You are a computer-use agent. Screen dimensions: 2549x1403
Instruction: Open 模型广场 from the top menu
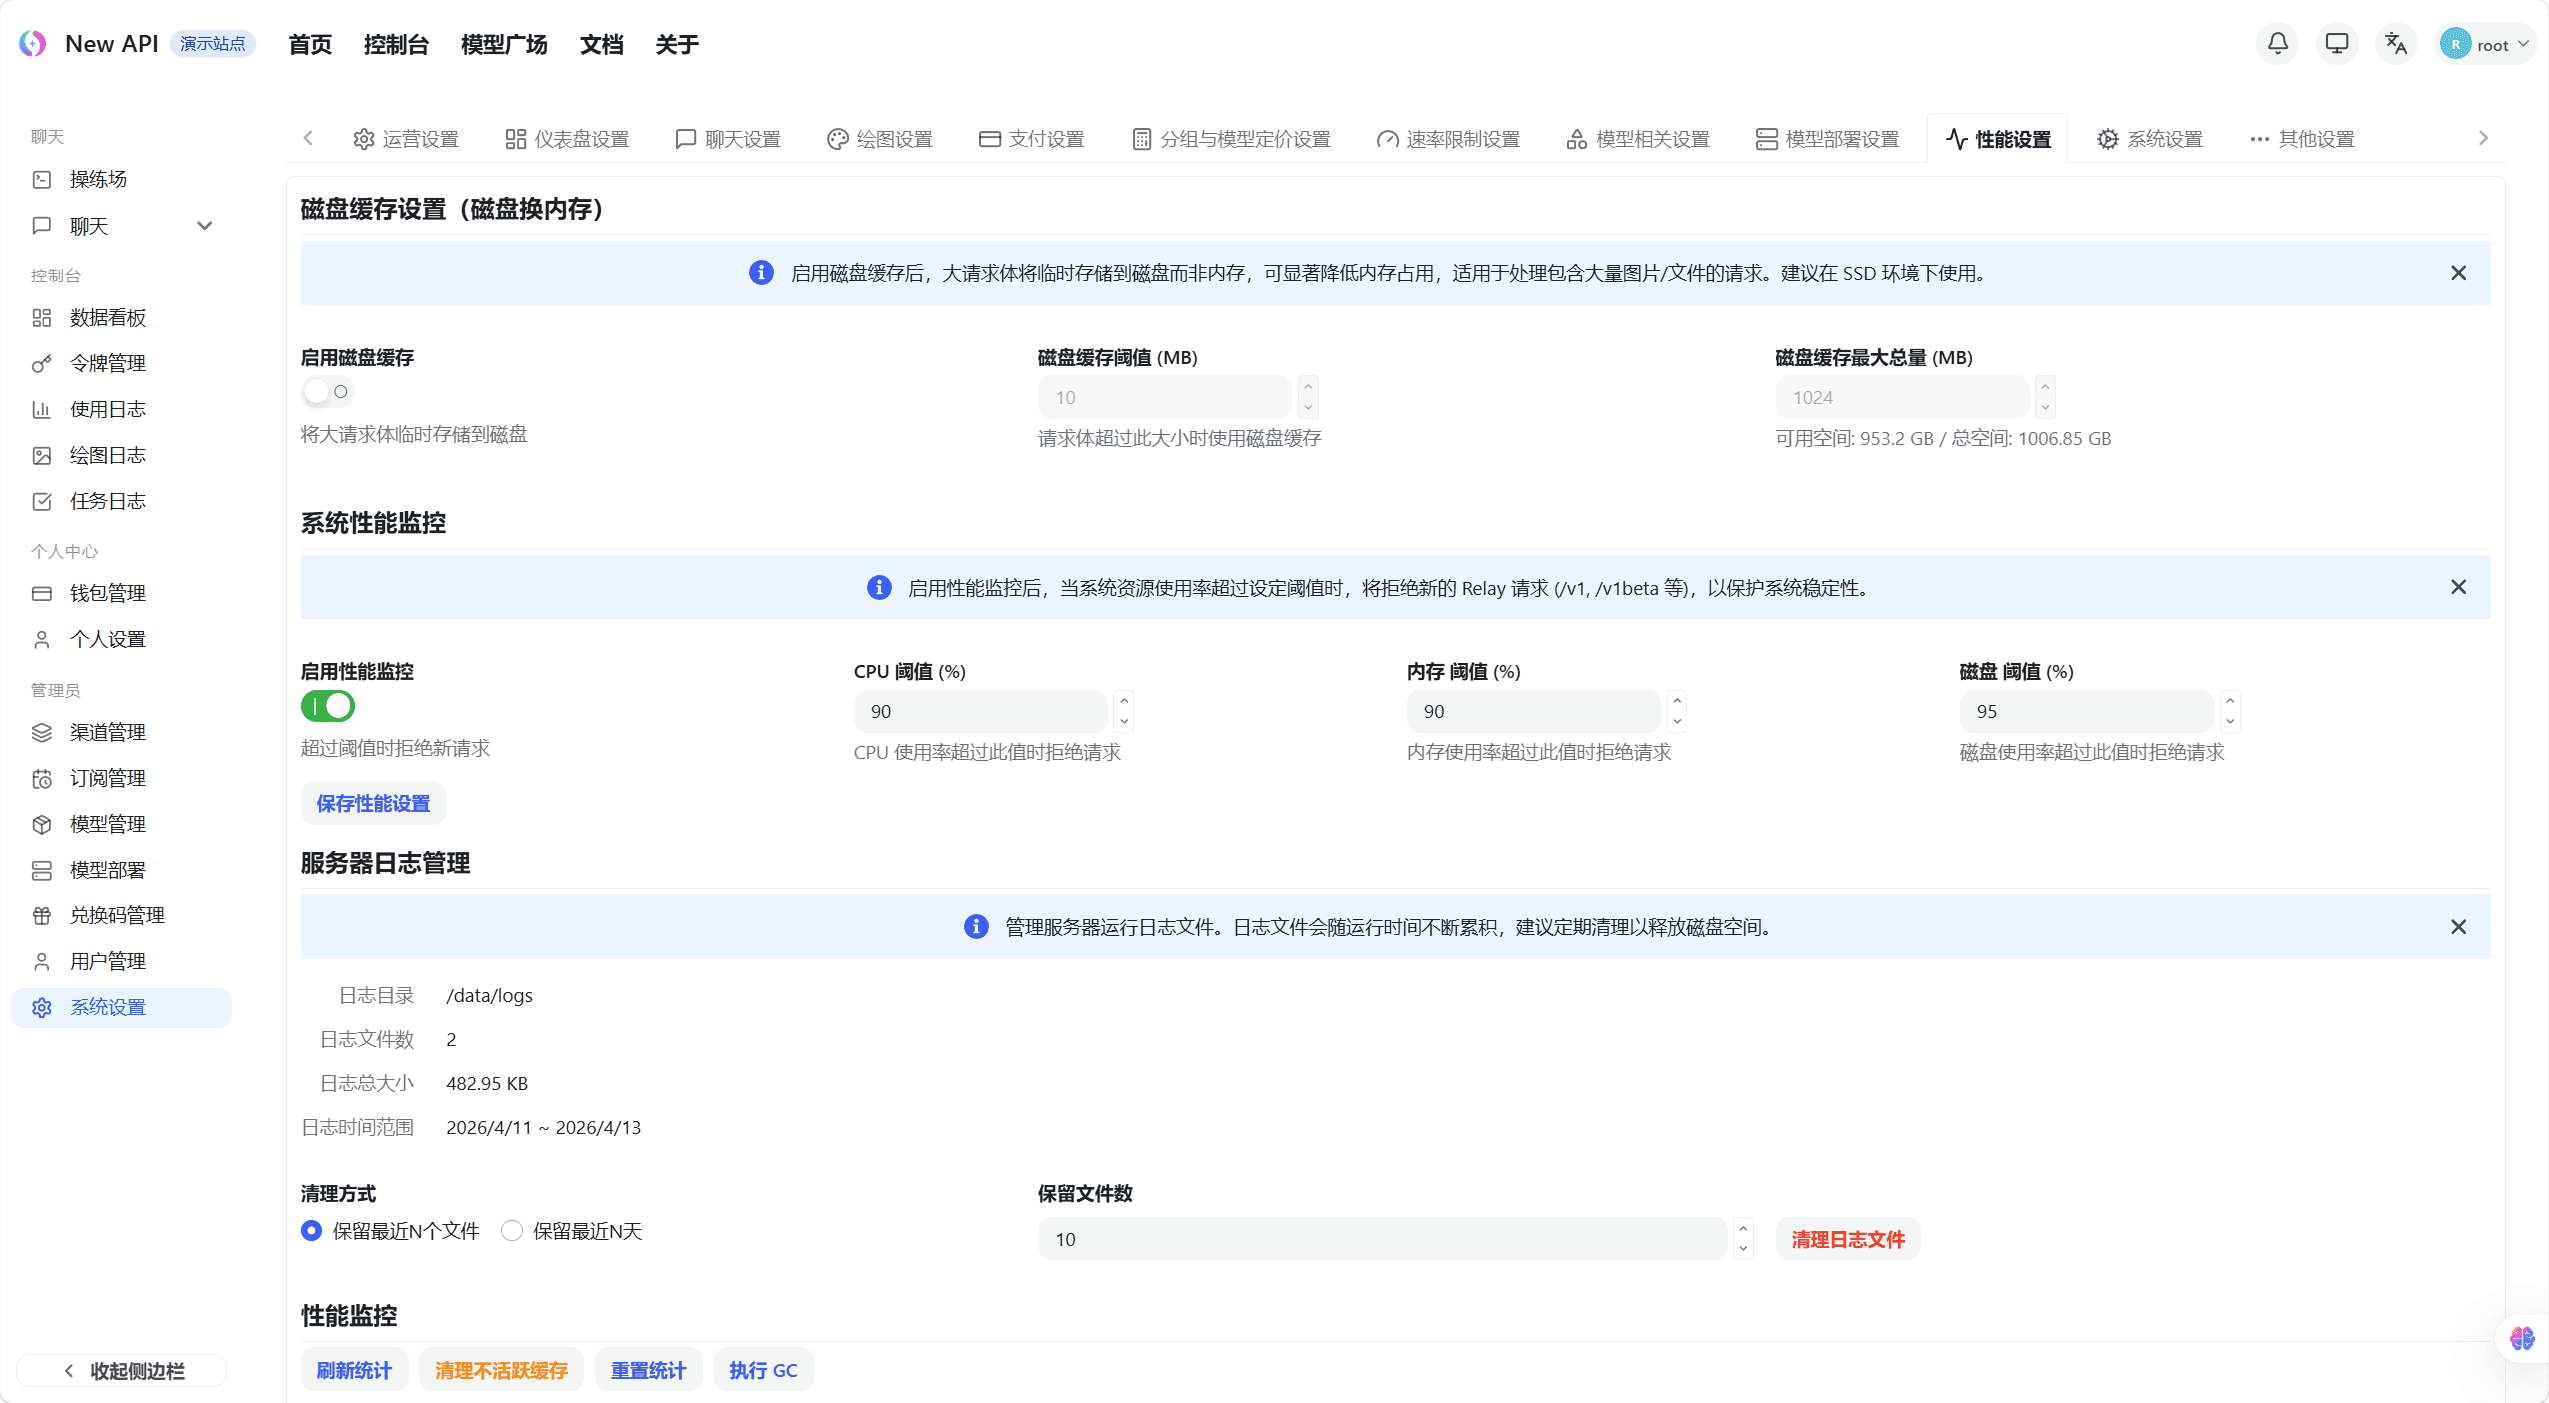[504, 44]
